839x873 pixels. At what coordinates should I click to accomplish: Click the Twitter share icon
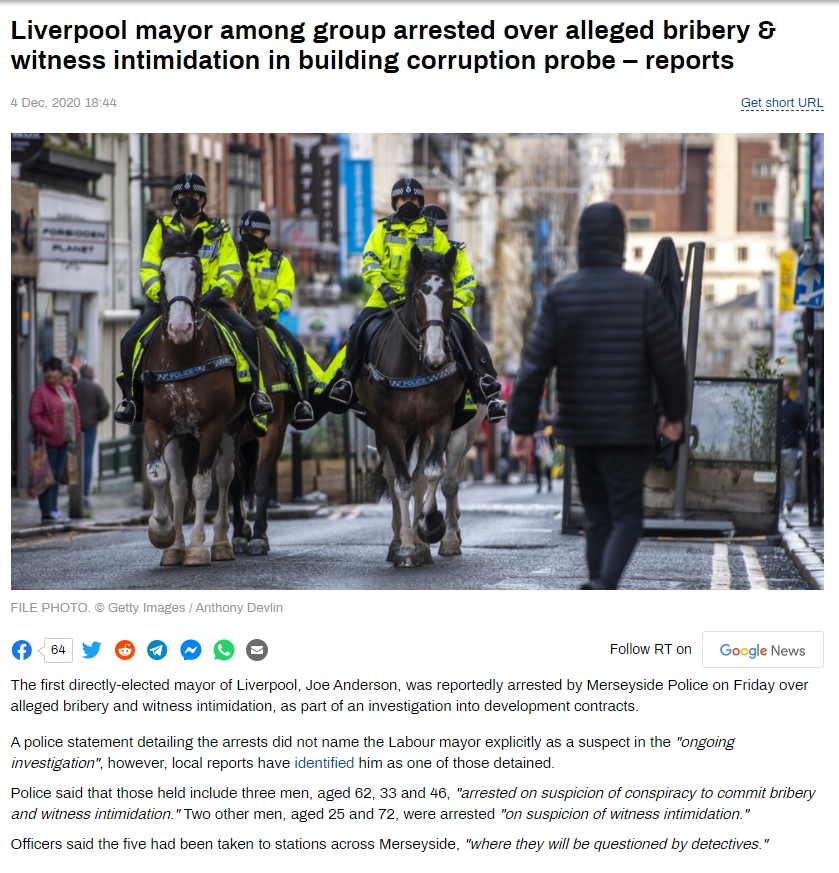point(92,650)
